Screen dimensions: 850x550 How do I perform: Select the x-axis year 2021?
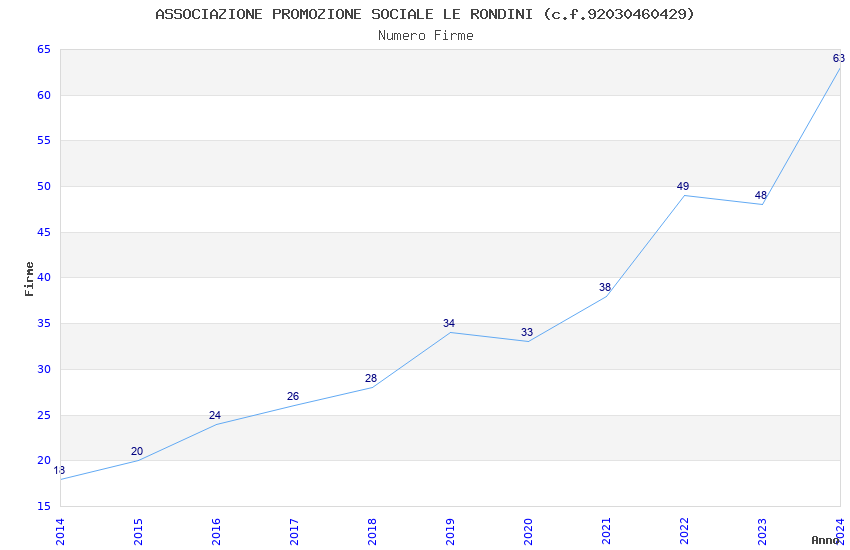(x=606, y=532)
